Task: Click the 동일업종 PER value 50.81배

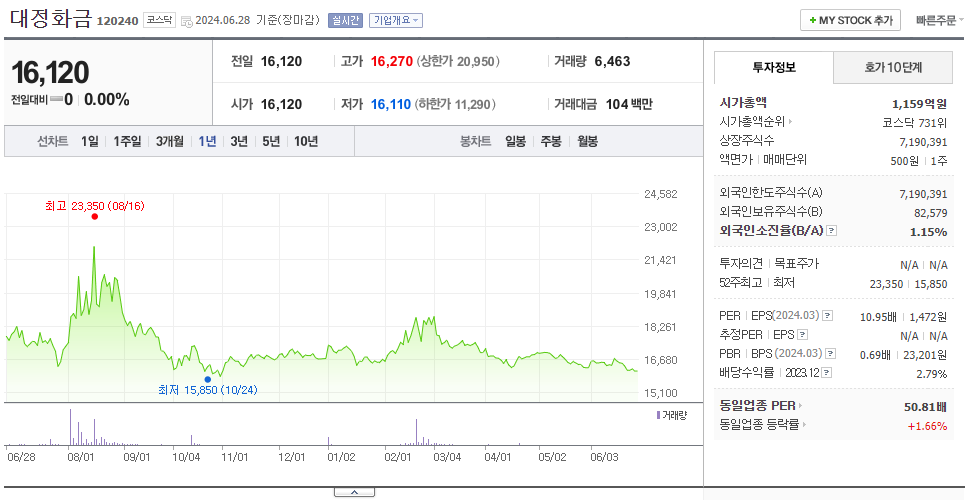Action: click(925, 406)
